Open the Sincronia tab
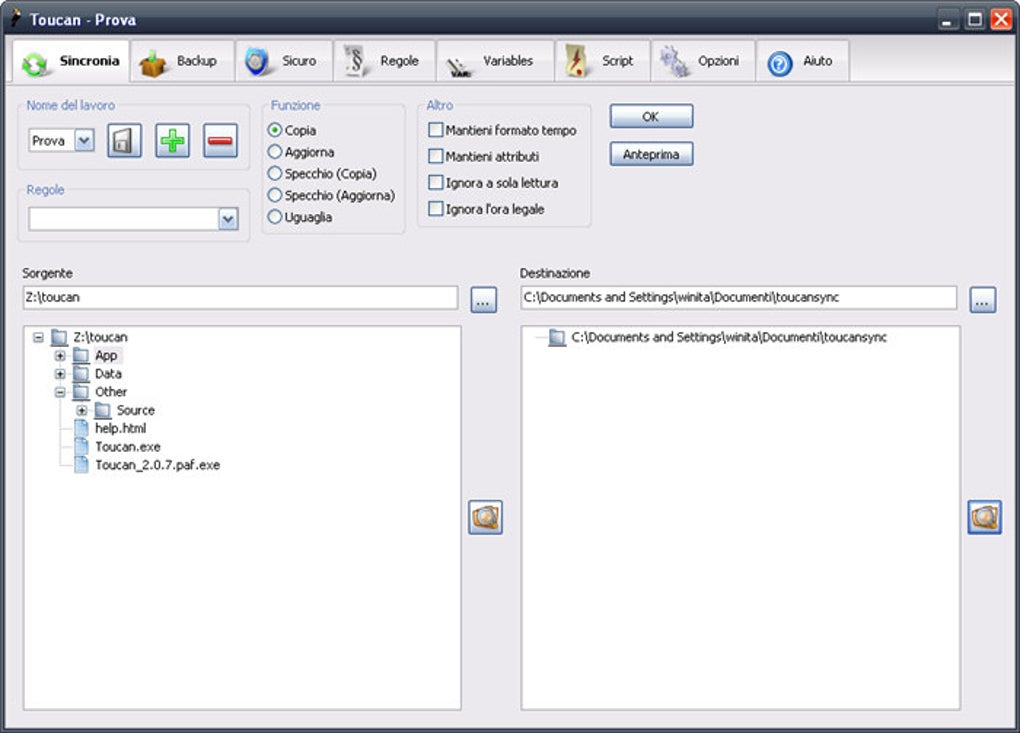Screen dimensions: 1020x733 [70, 61]
